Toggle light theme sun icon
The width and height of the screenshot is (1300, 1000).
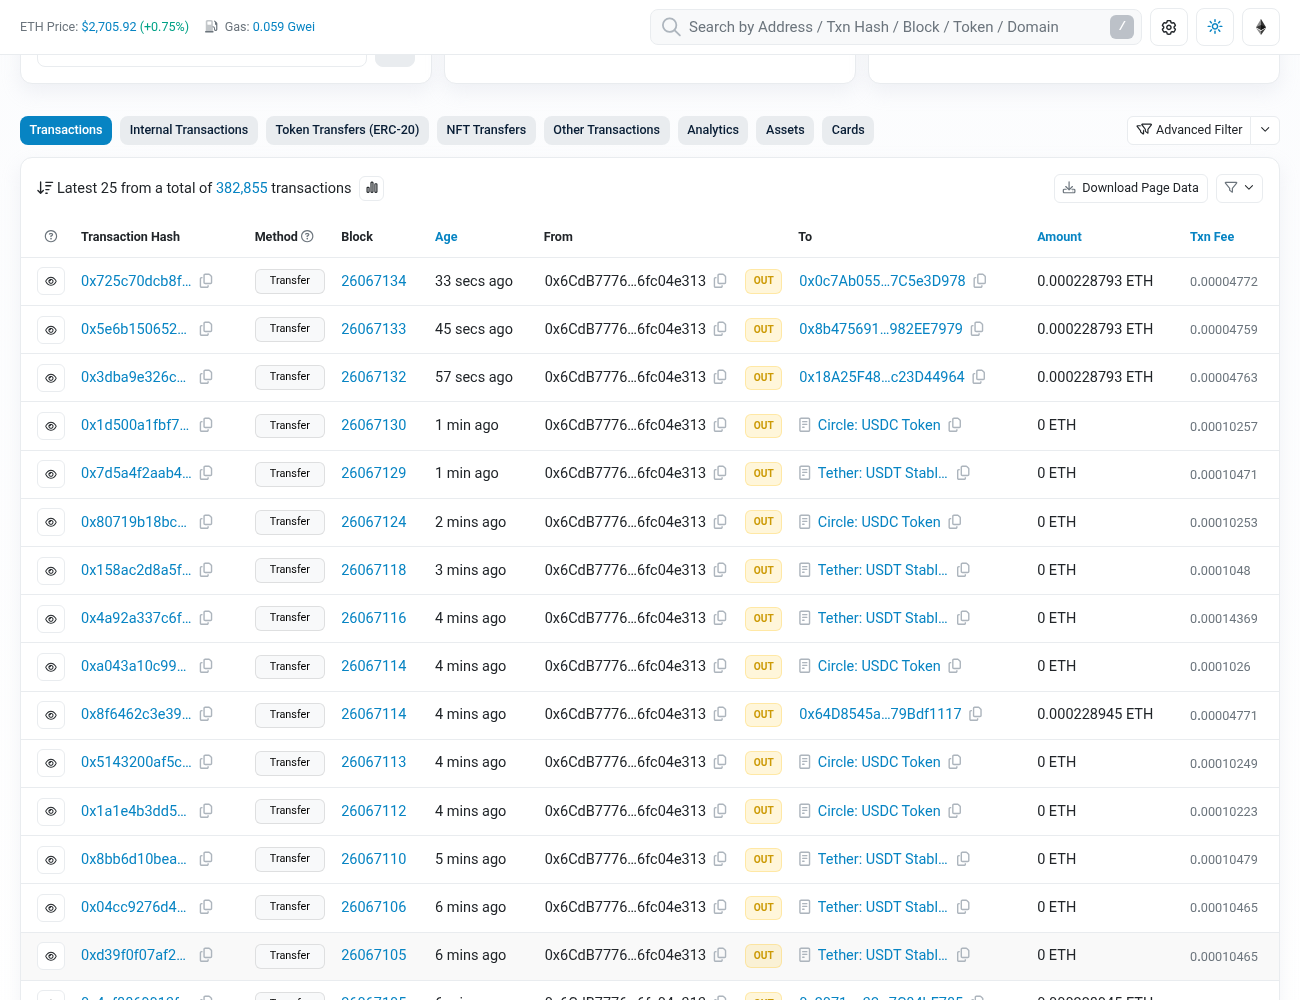(1215, 27)
